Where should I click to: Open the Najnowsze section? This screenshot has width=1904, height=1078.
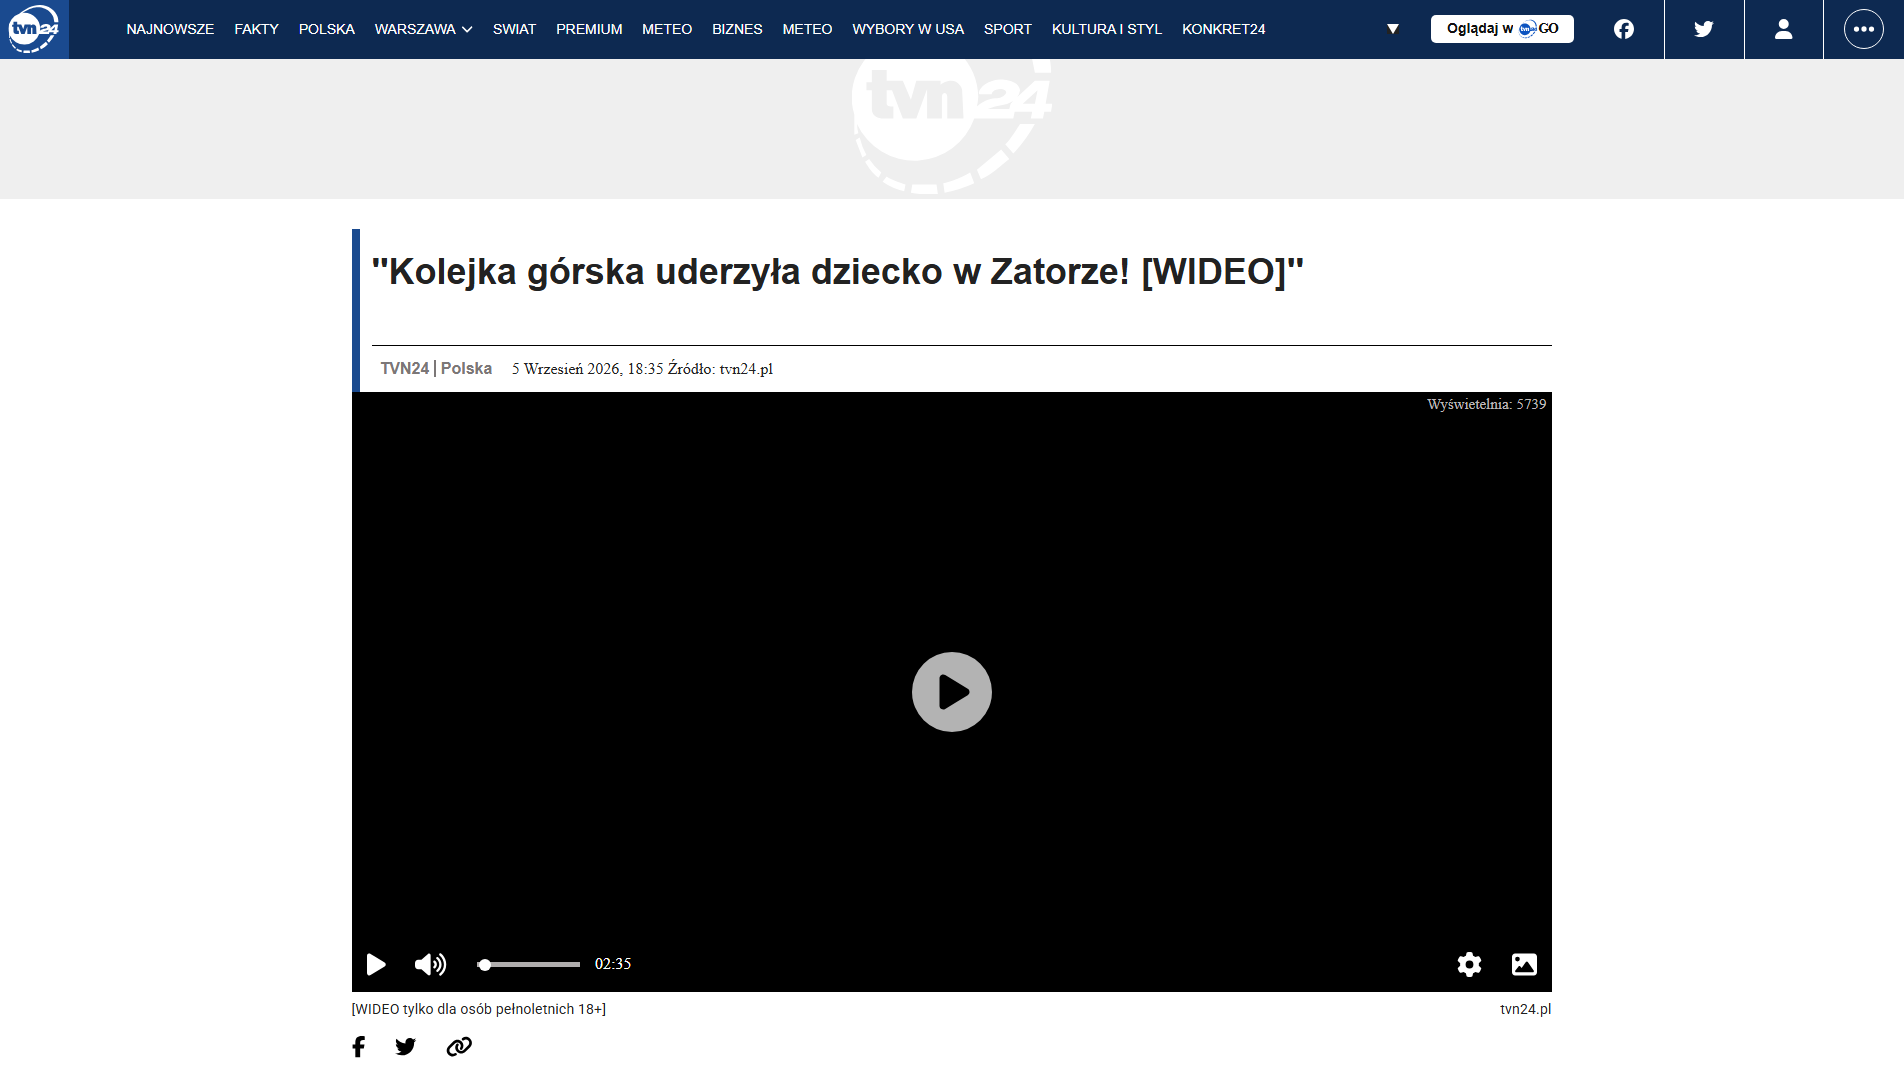(170, 29)
